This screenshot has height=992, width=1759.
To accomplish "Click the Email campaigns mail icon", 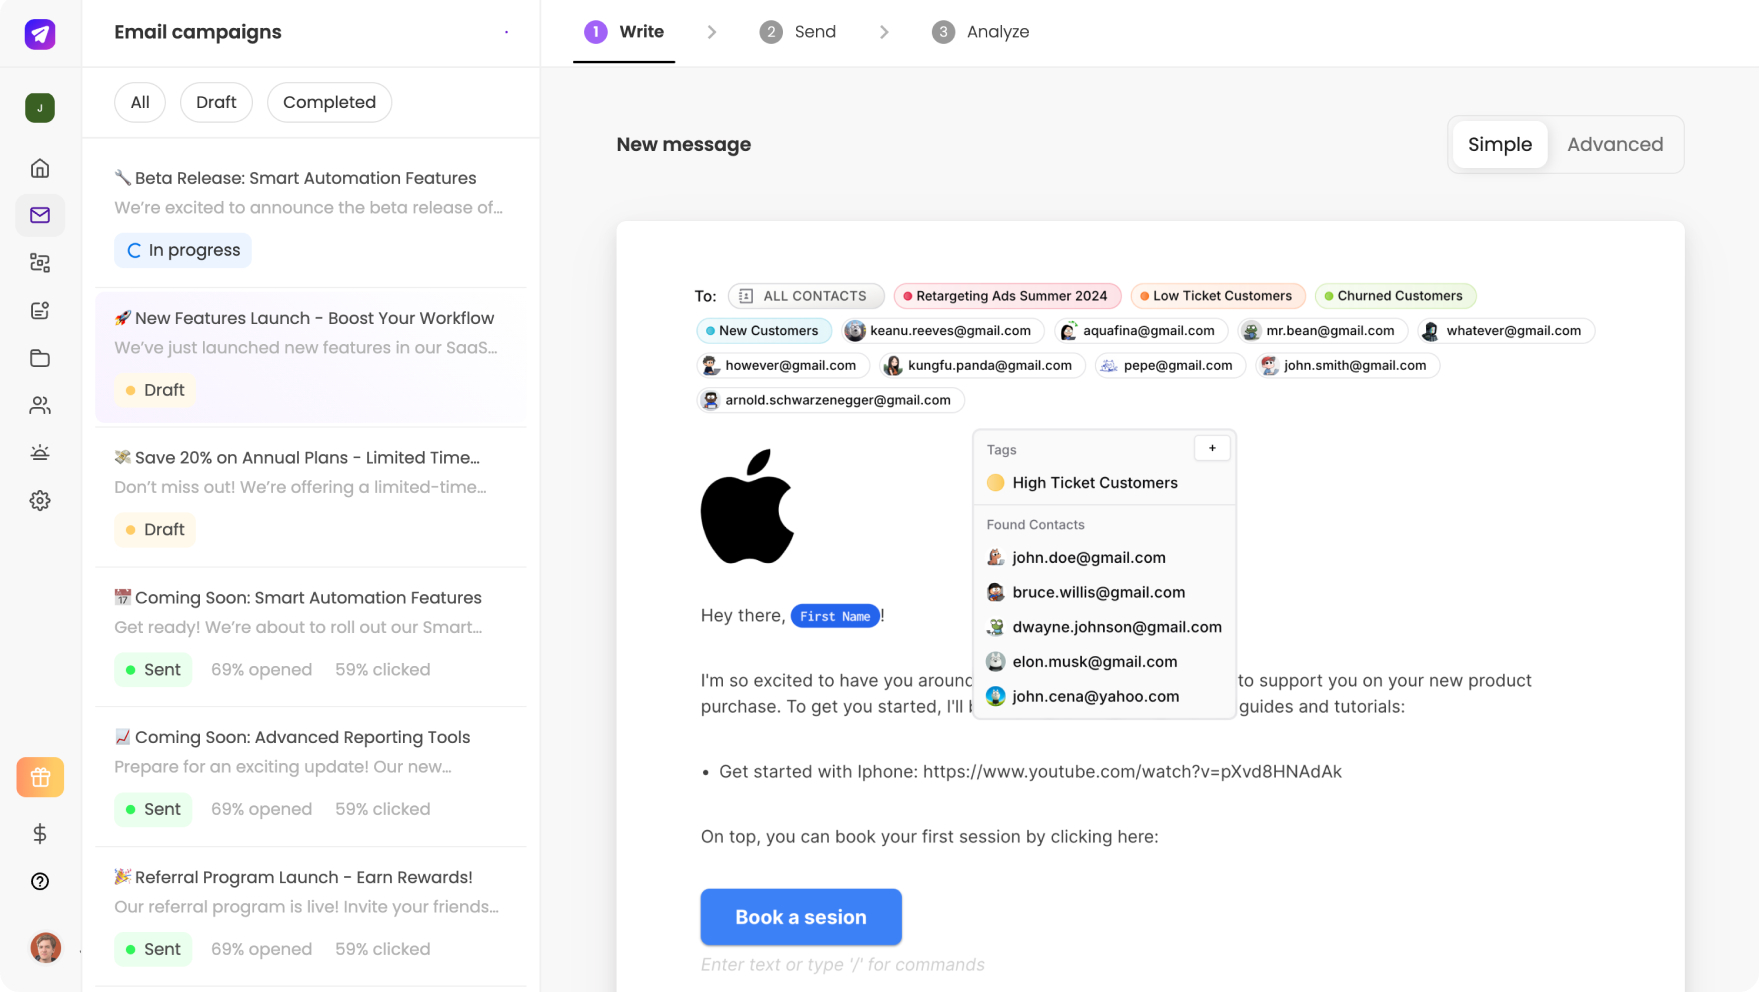I will click(40, 215).
